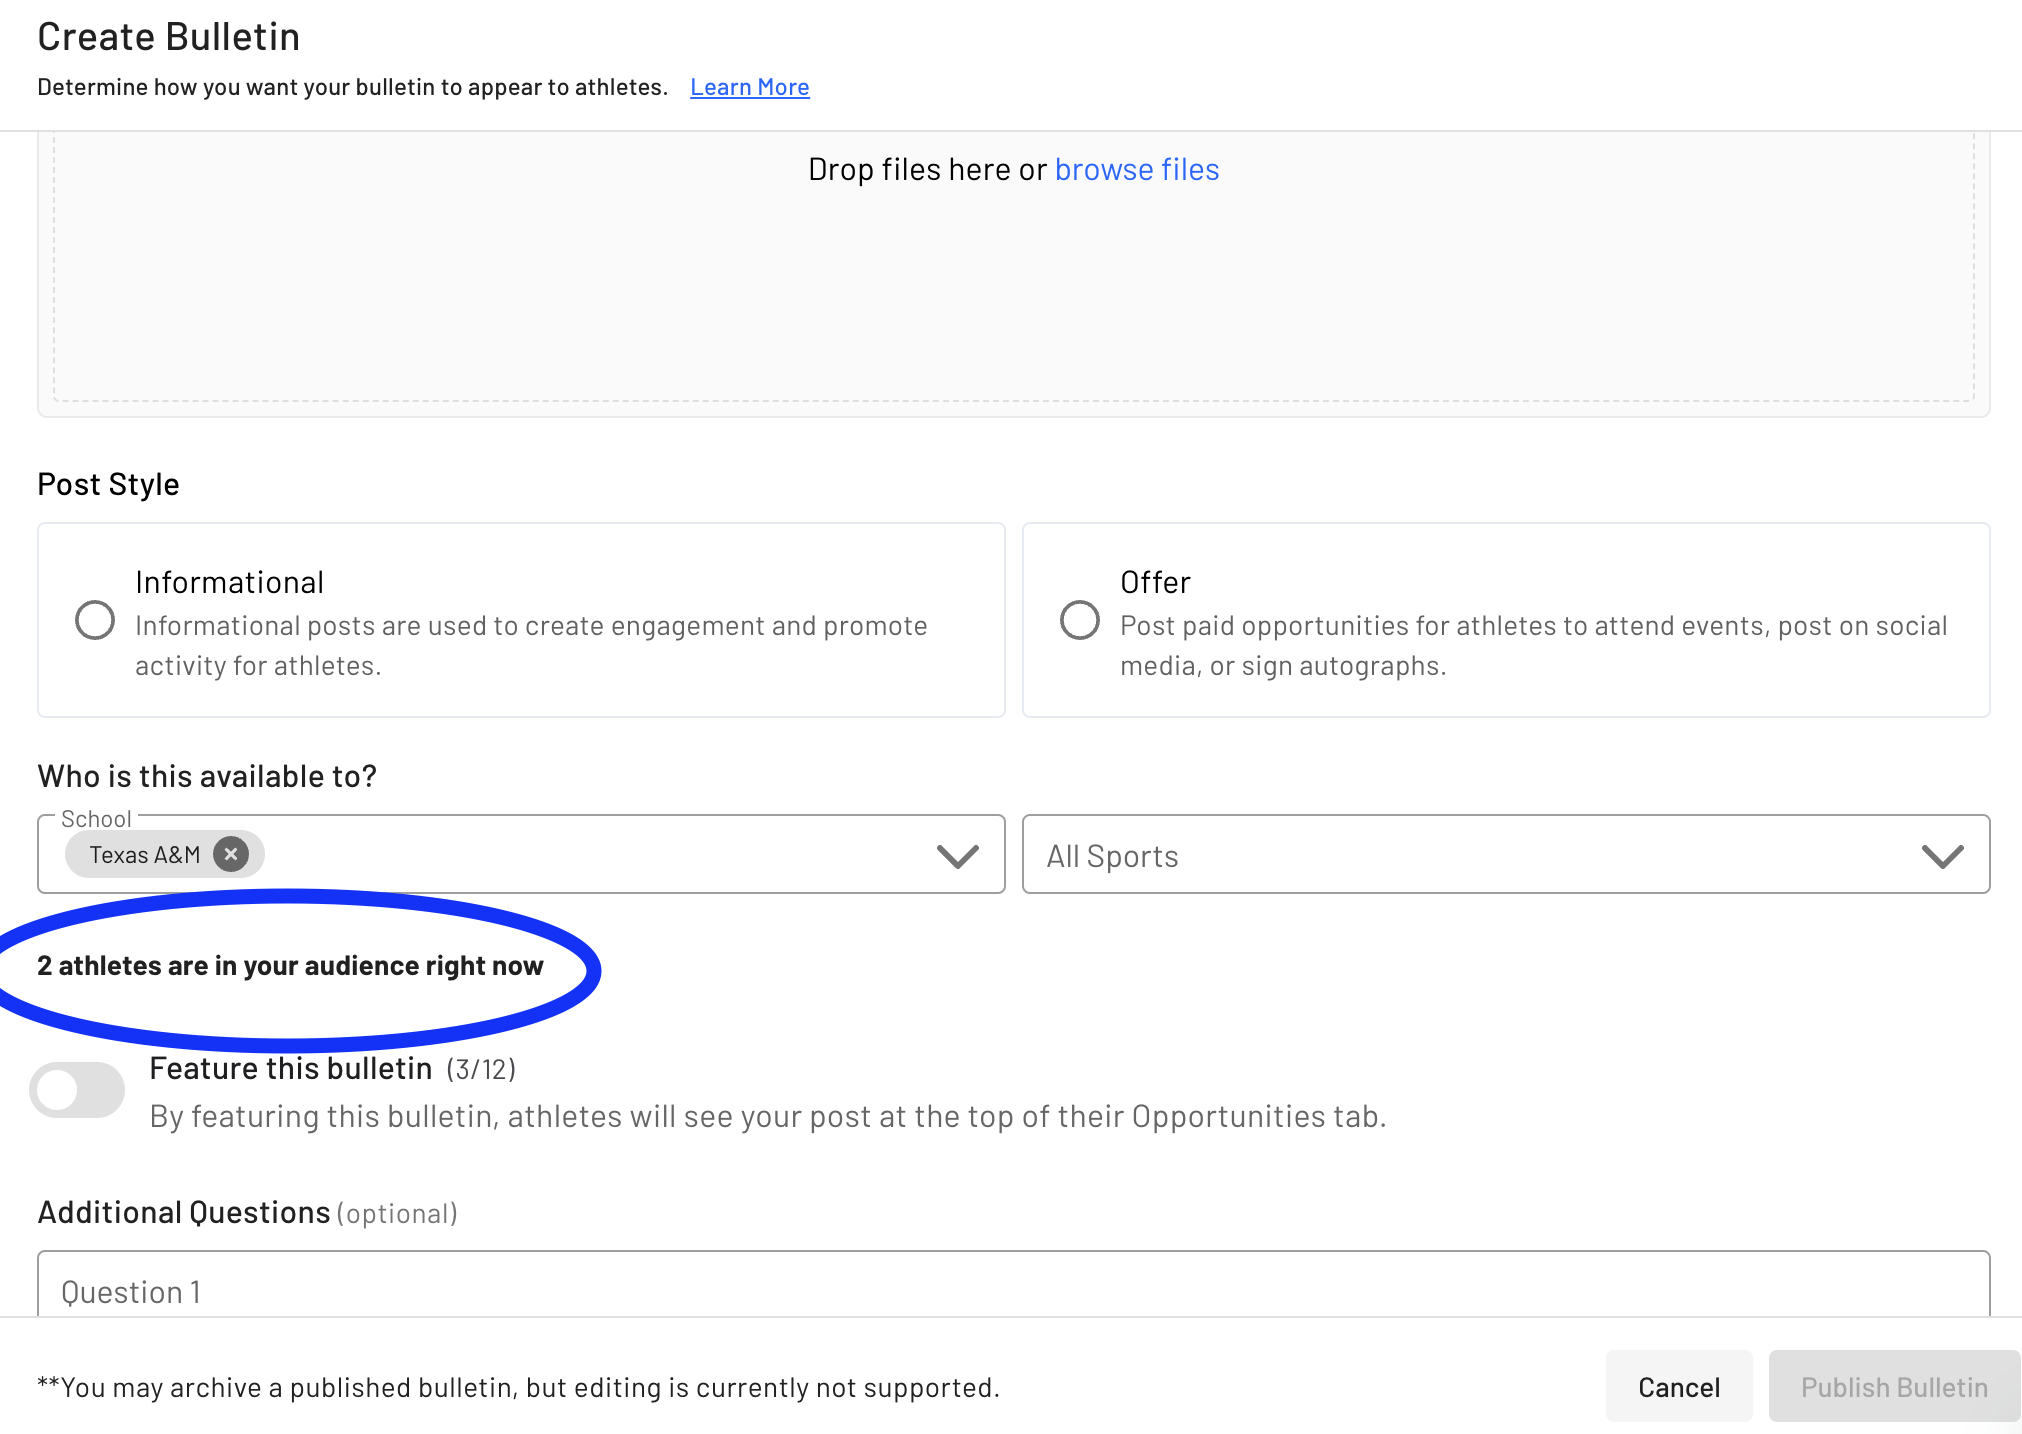Expand the School dropdown chevron

tap(957, 856)
